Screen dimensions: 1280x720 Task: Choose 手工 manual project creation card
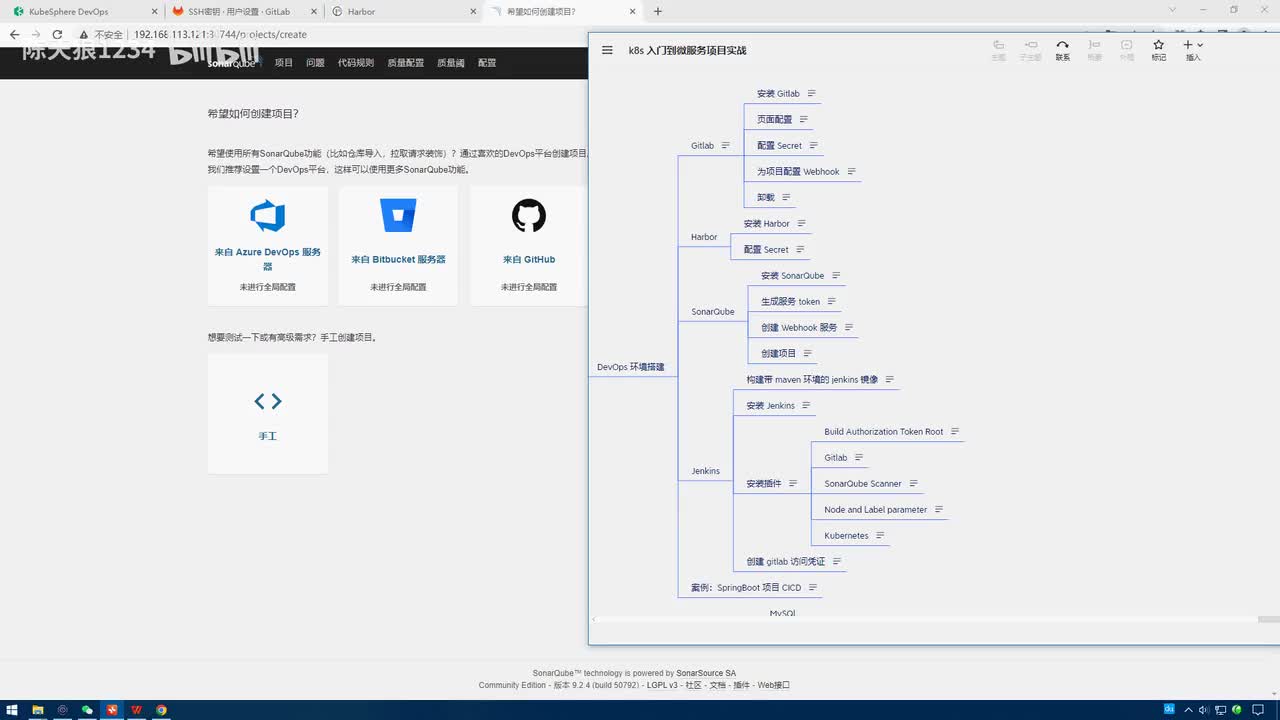click(x=268, y=413)
